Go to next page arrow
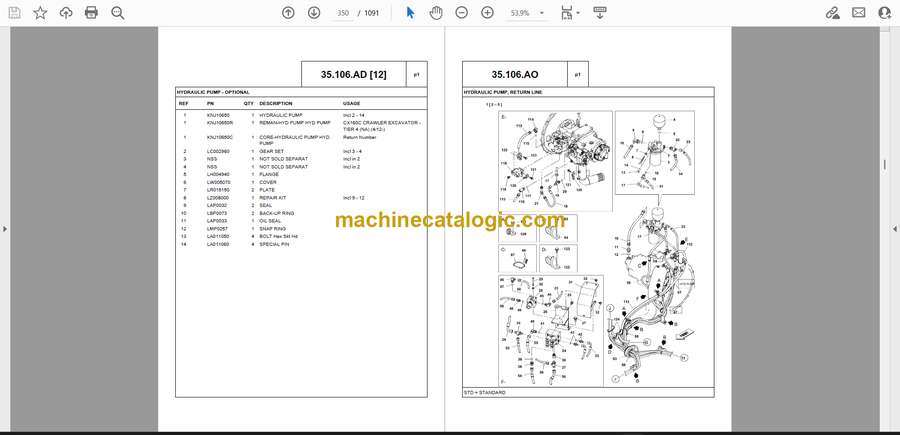 click(314, 13)
